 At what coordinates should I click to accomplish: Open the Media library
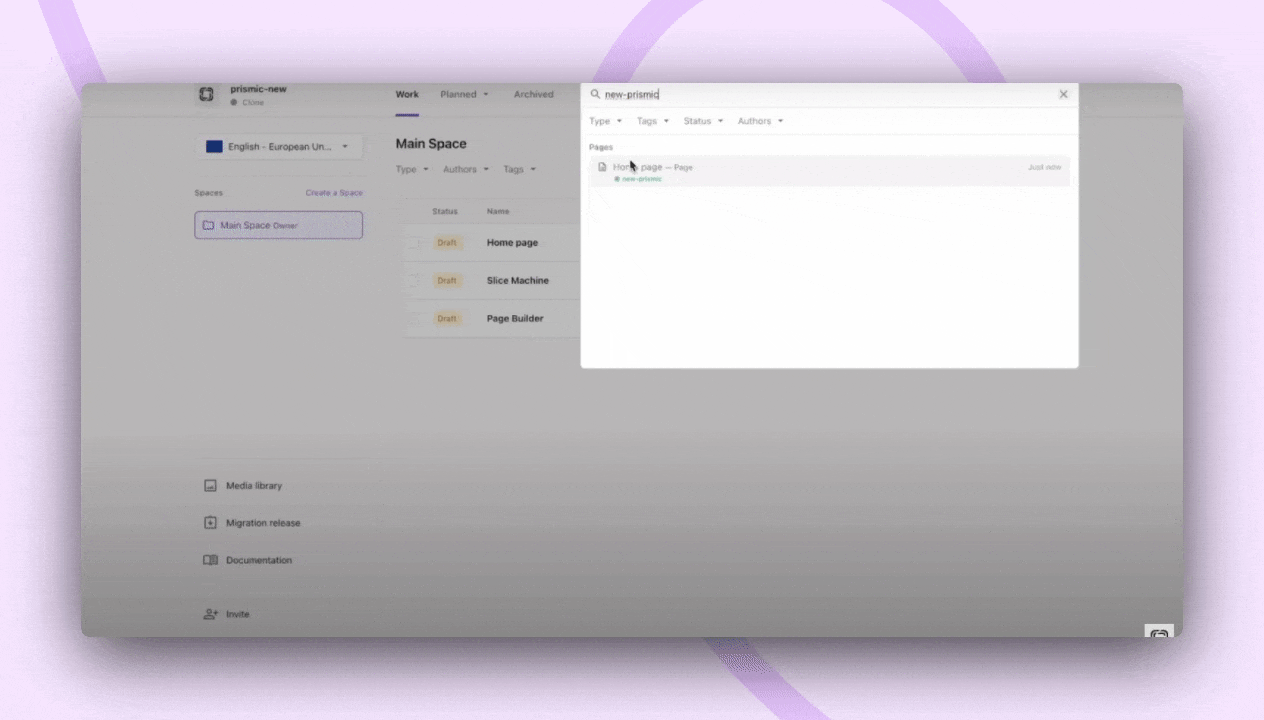click(x=254, y=485)
